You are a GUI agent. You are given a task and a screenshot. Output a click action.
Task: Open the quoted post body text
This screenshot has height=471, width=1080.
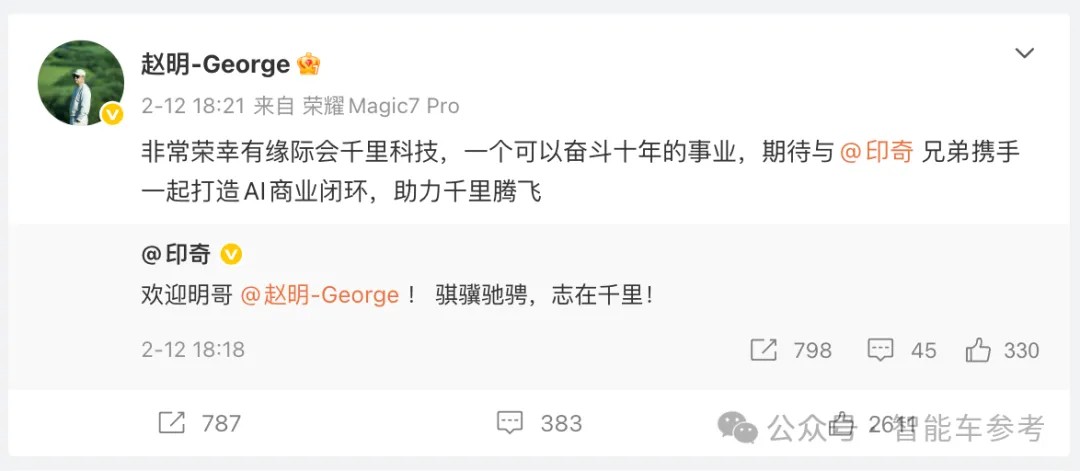396,295
